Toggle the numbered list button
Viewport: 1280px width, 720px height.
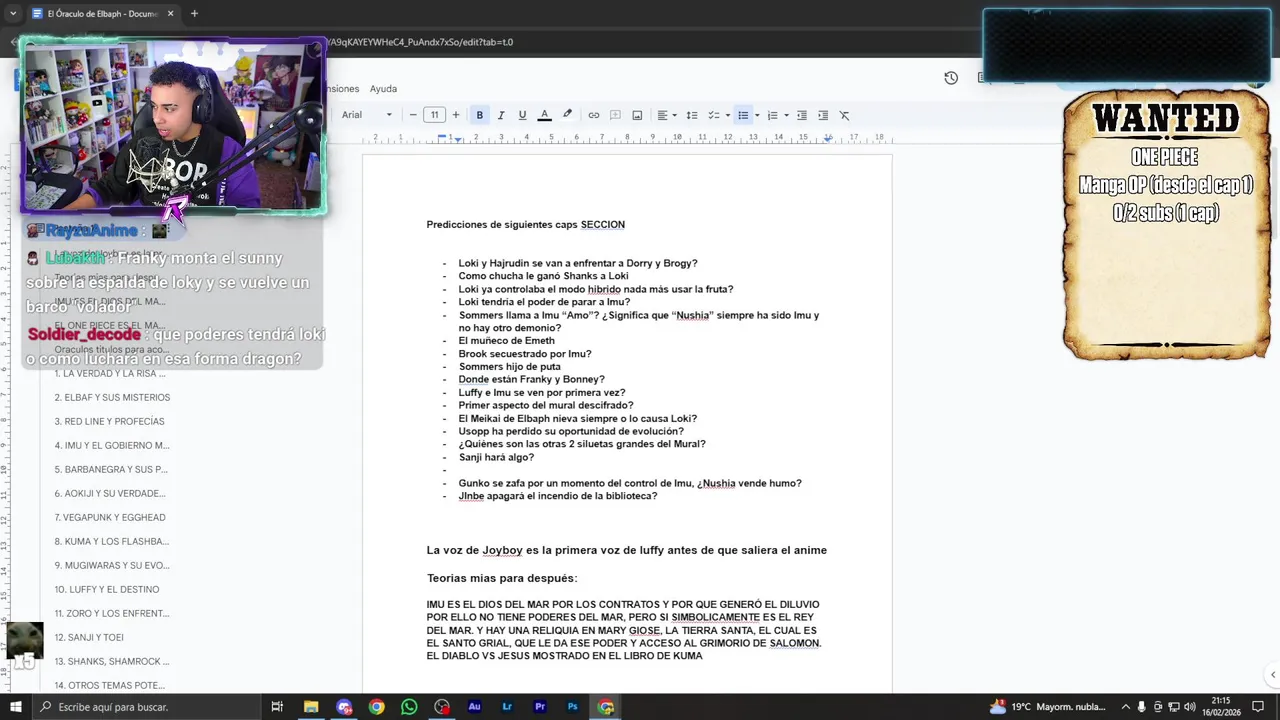pos(772,115)
